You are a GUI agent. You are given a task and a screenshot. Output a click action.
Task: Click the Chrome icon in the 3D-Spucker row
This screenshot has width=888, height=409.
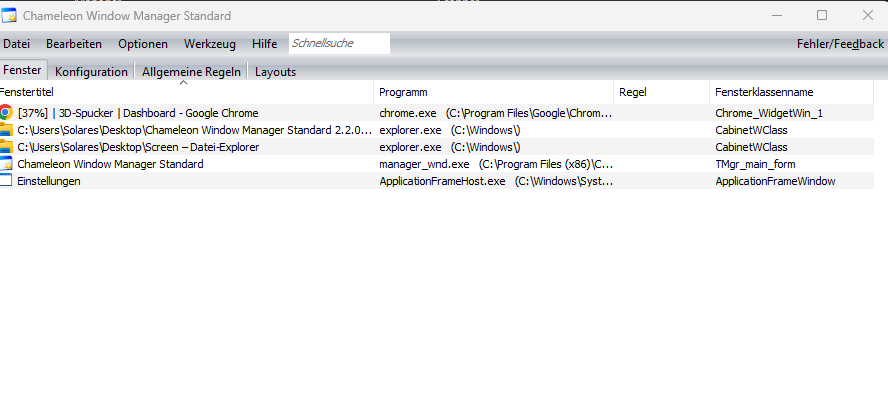[x=6, y=113]
